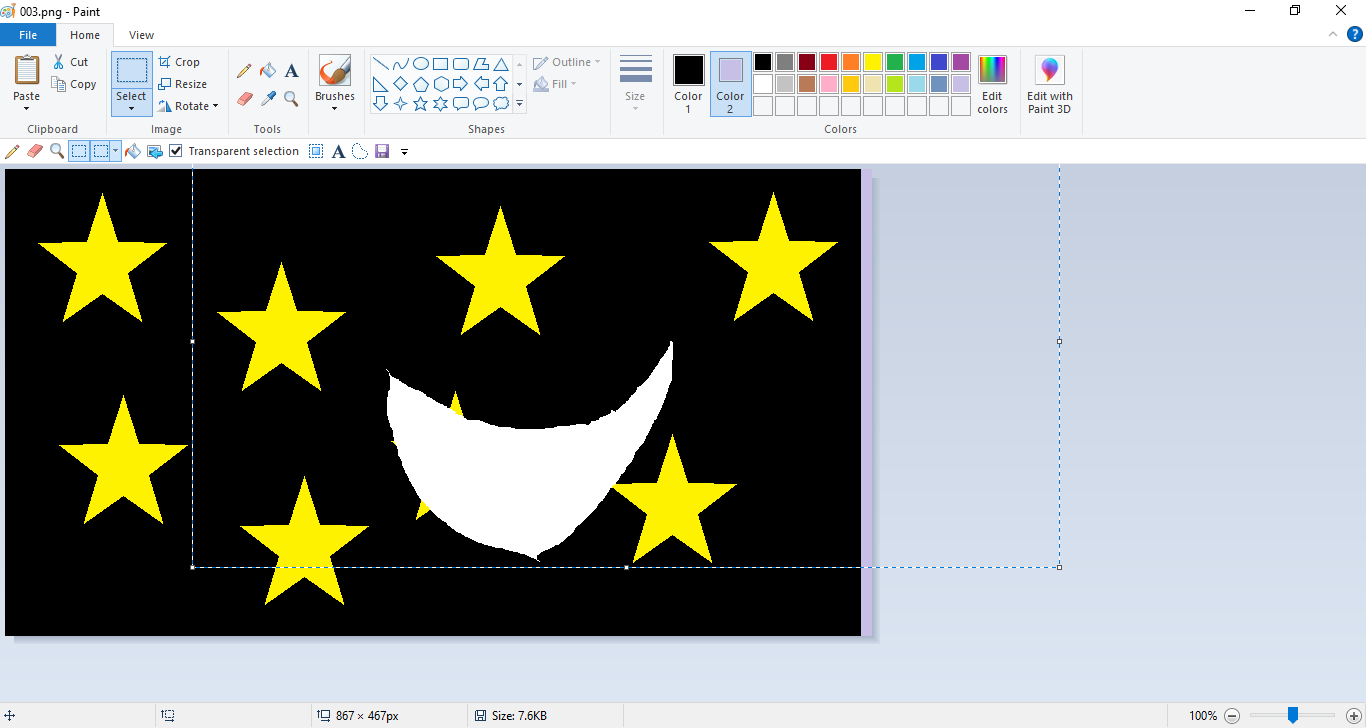
Task: Choose the Text tool in Tools group
Action: tap(291, 71)
